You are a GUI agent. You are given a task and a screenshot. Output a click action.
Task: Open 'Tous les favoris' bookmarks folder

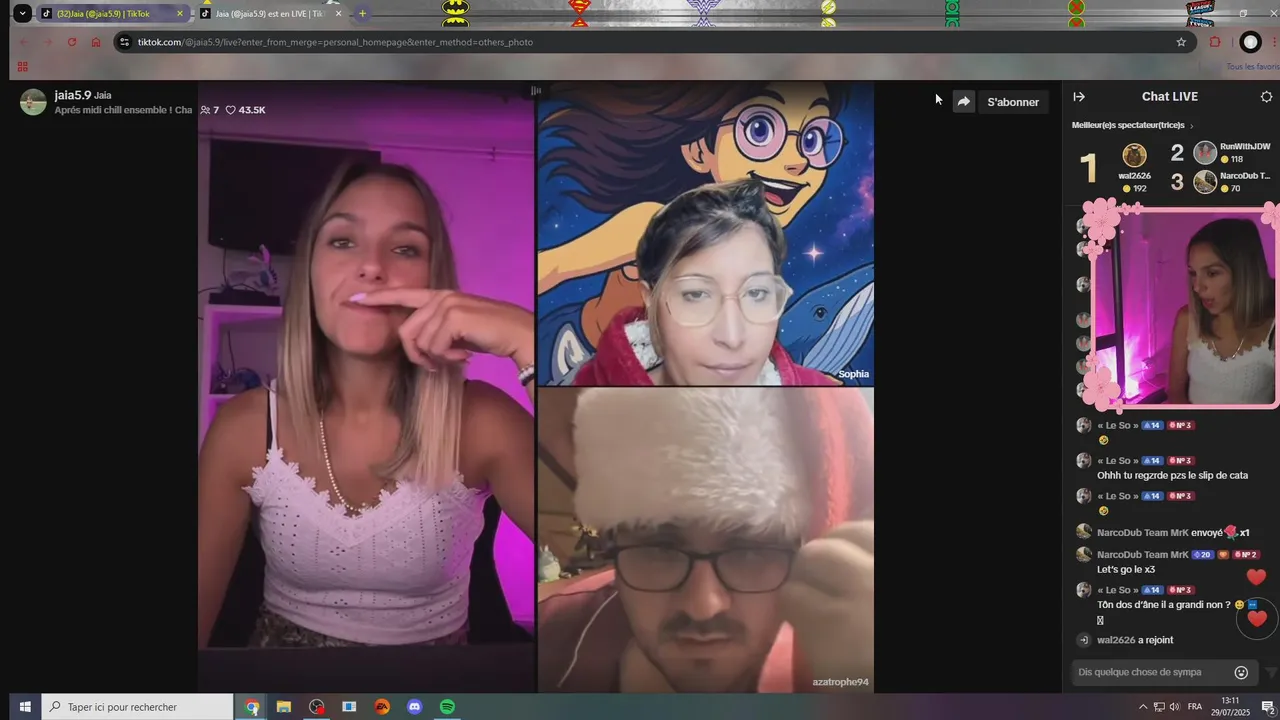[1252, 67]
